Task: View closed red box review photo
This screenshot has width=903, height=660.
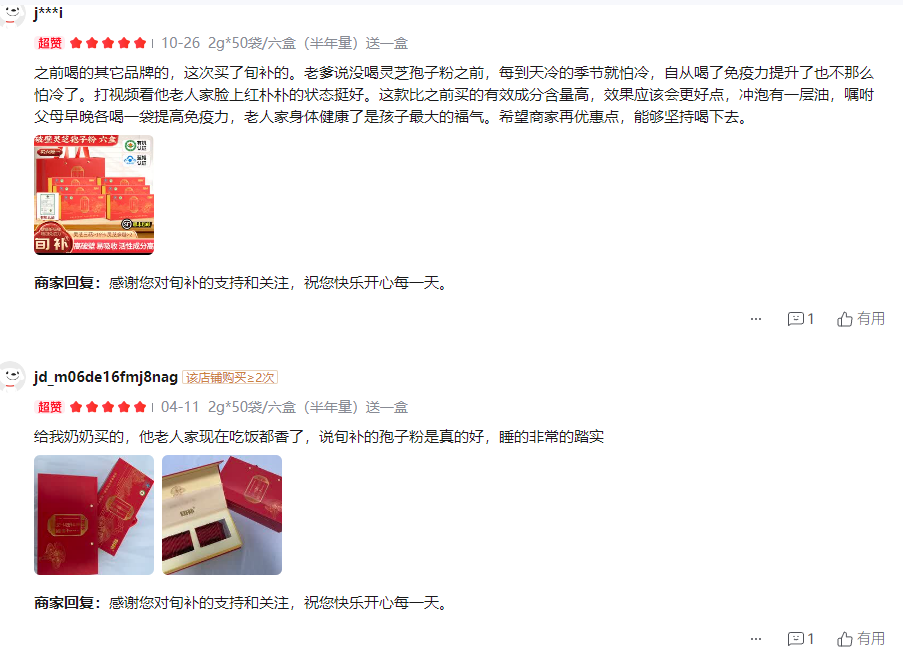Action: 94,515
